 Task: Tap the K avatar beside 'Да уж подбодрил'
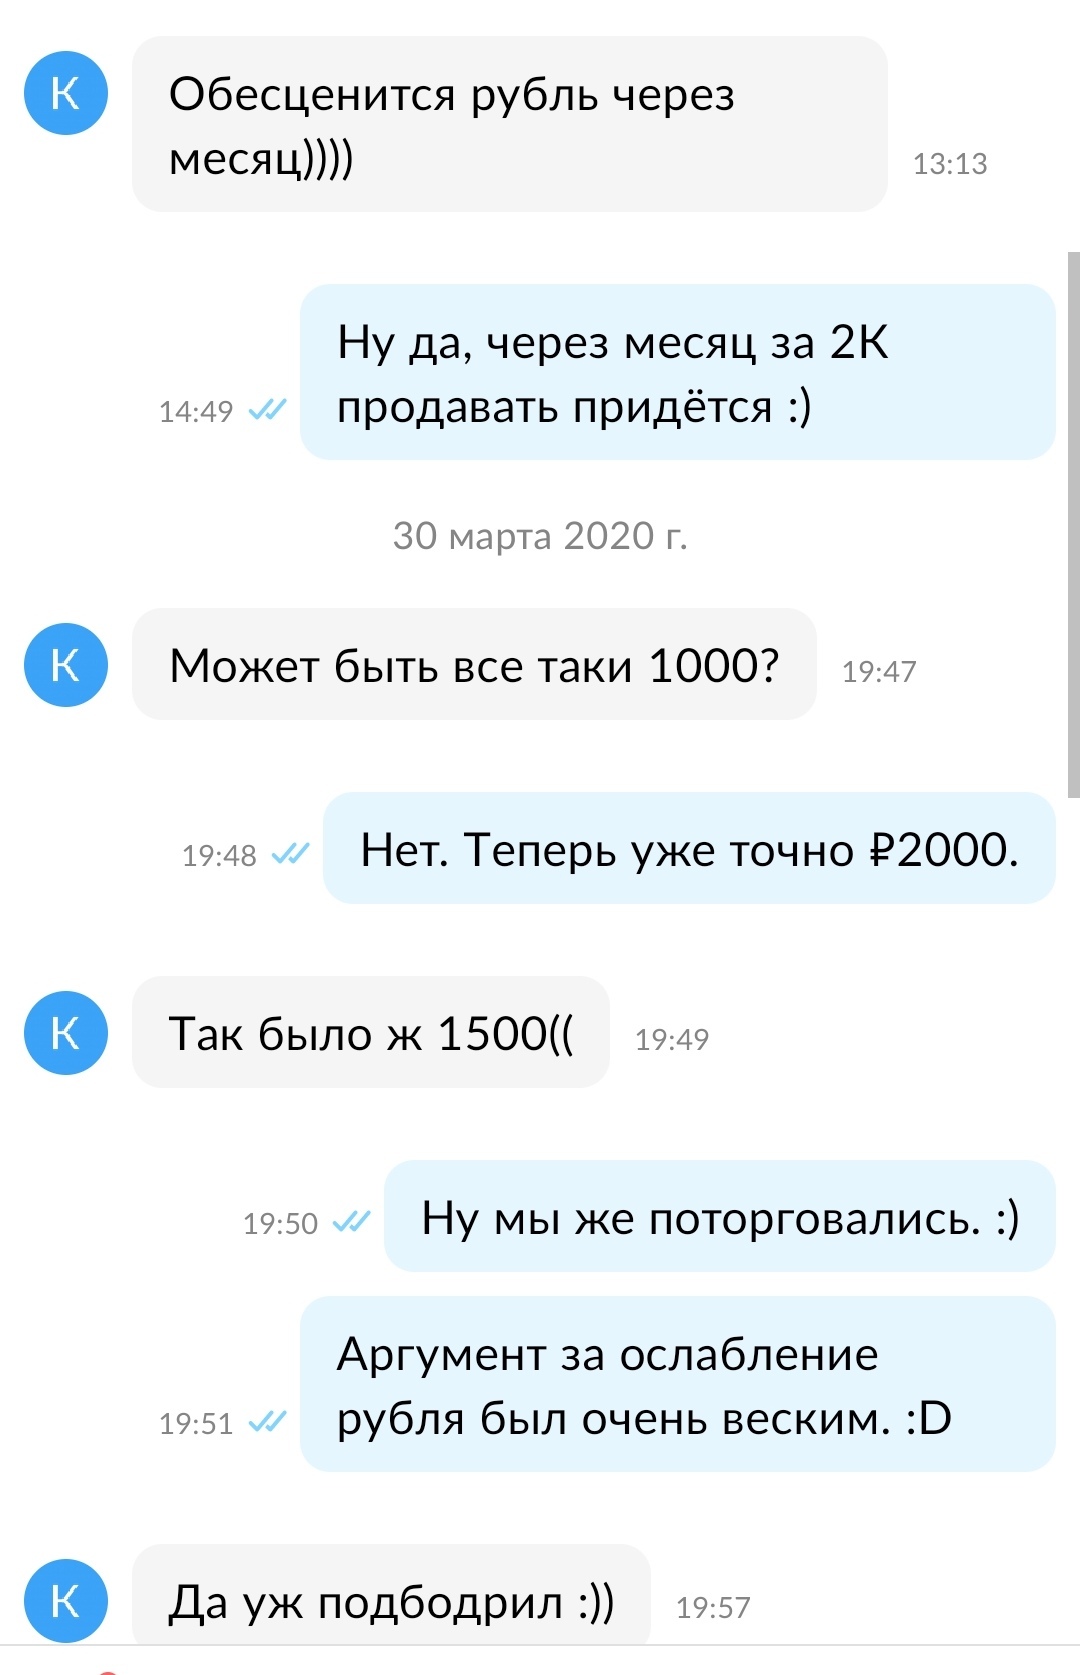click(x=66, y=1601)
